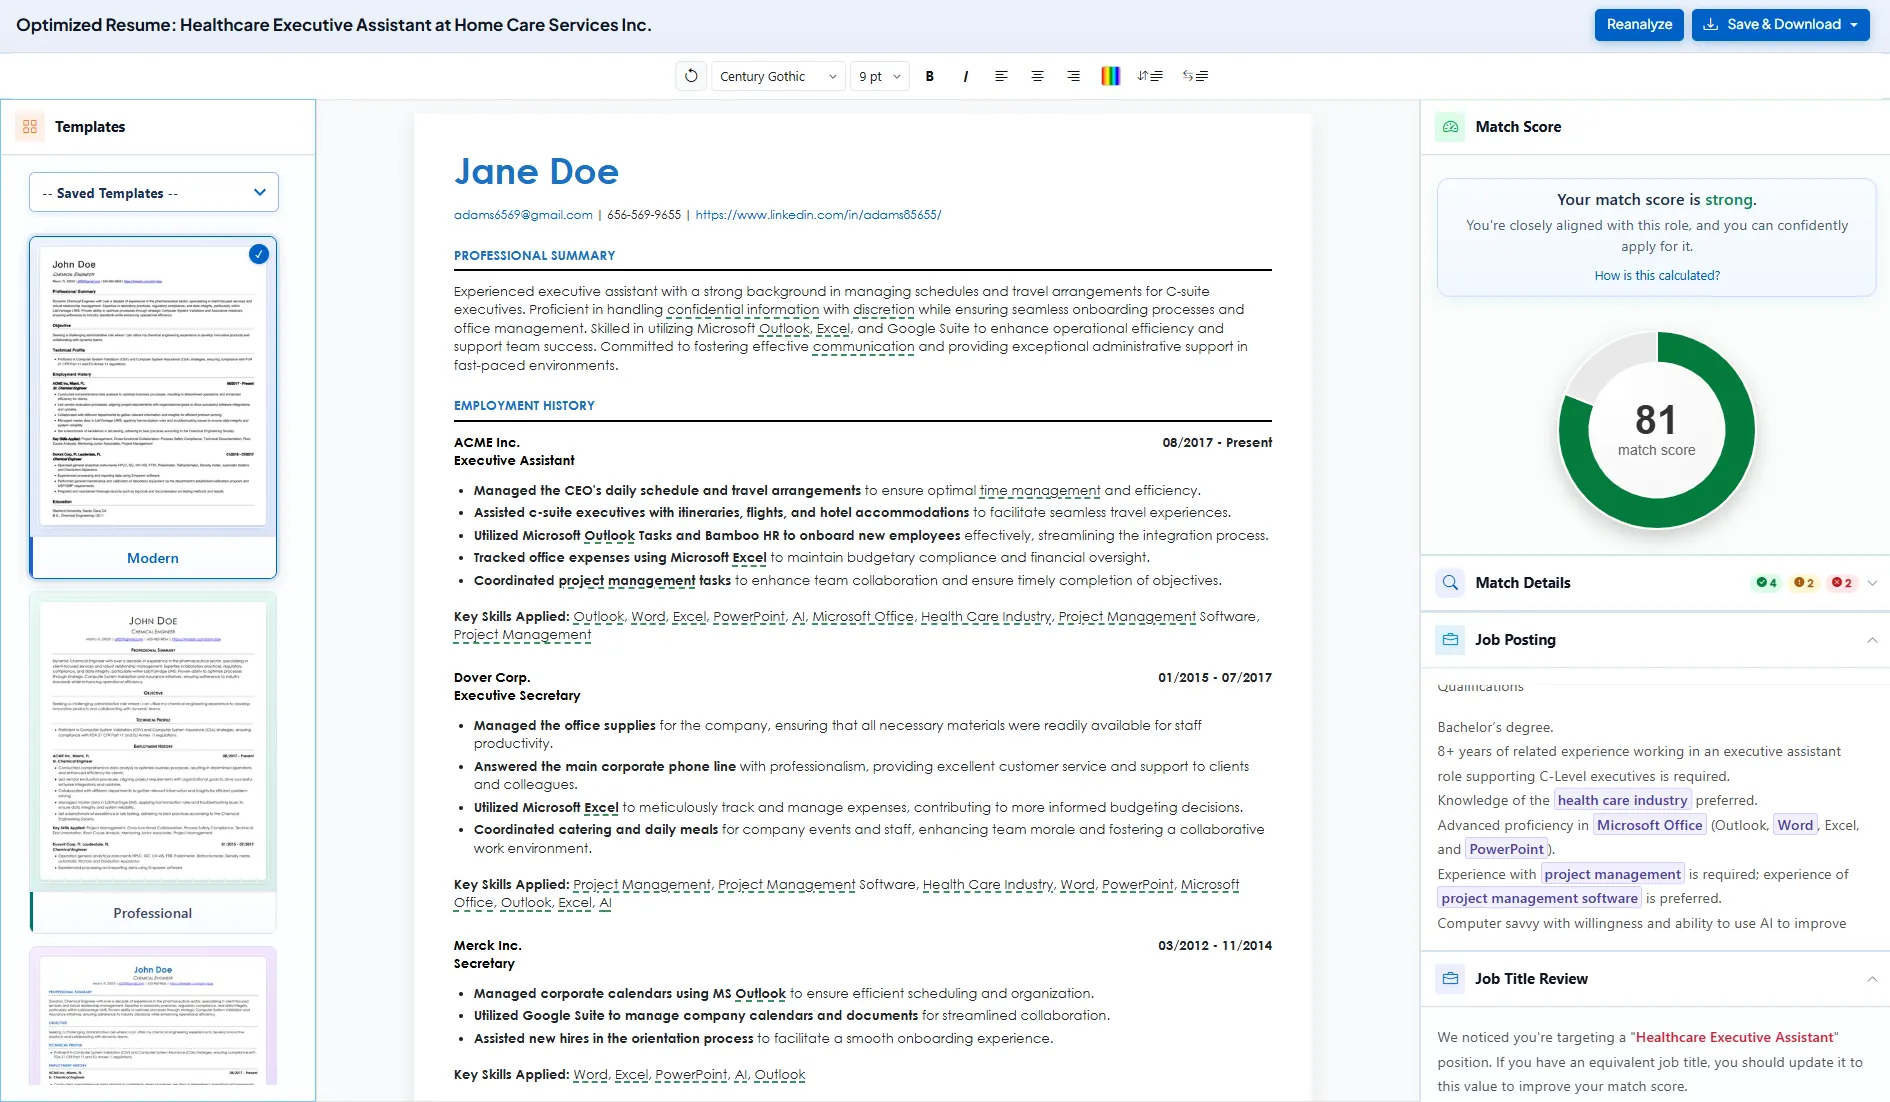Open the 9 pt font size dropdown
The image size is (1890, 1102).
[x=880, y=76]
